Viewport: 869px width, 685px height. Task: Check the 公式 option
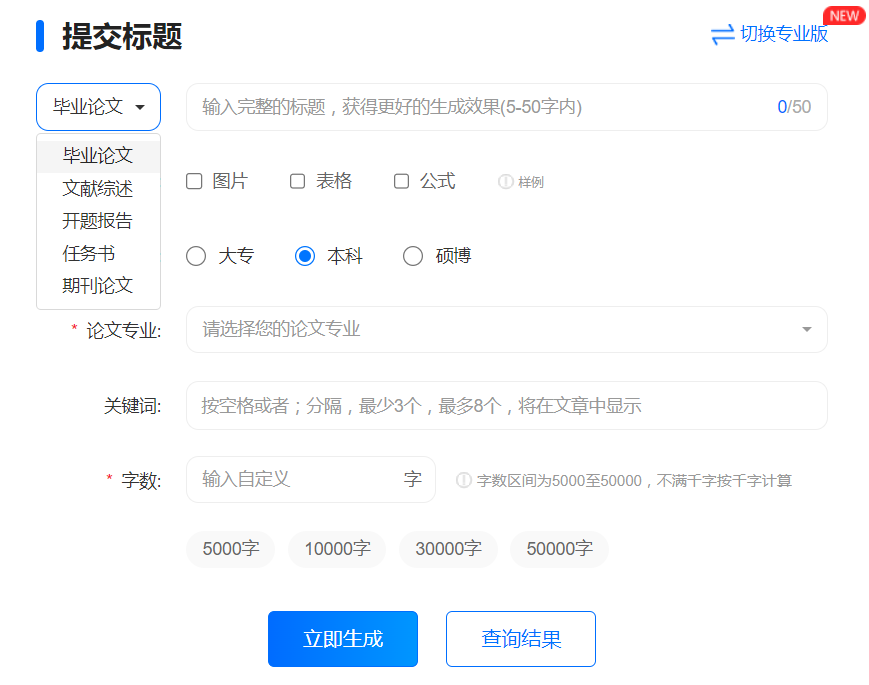(x=401, y=181)
